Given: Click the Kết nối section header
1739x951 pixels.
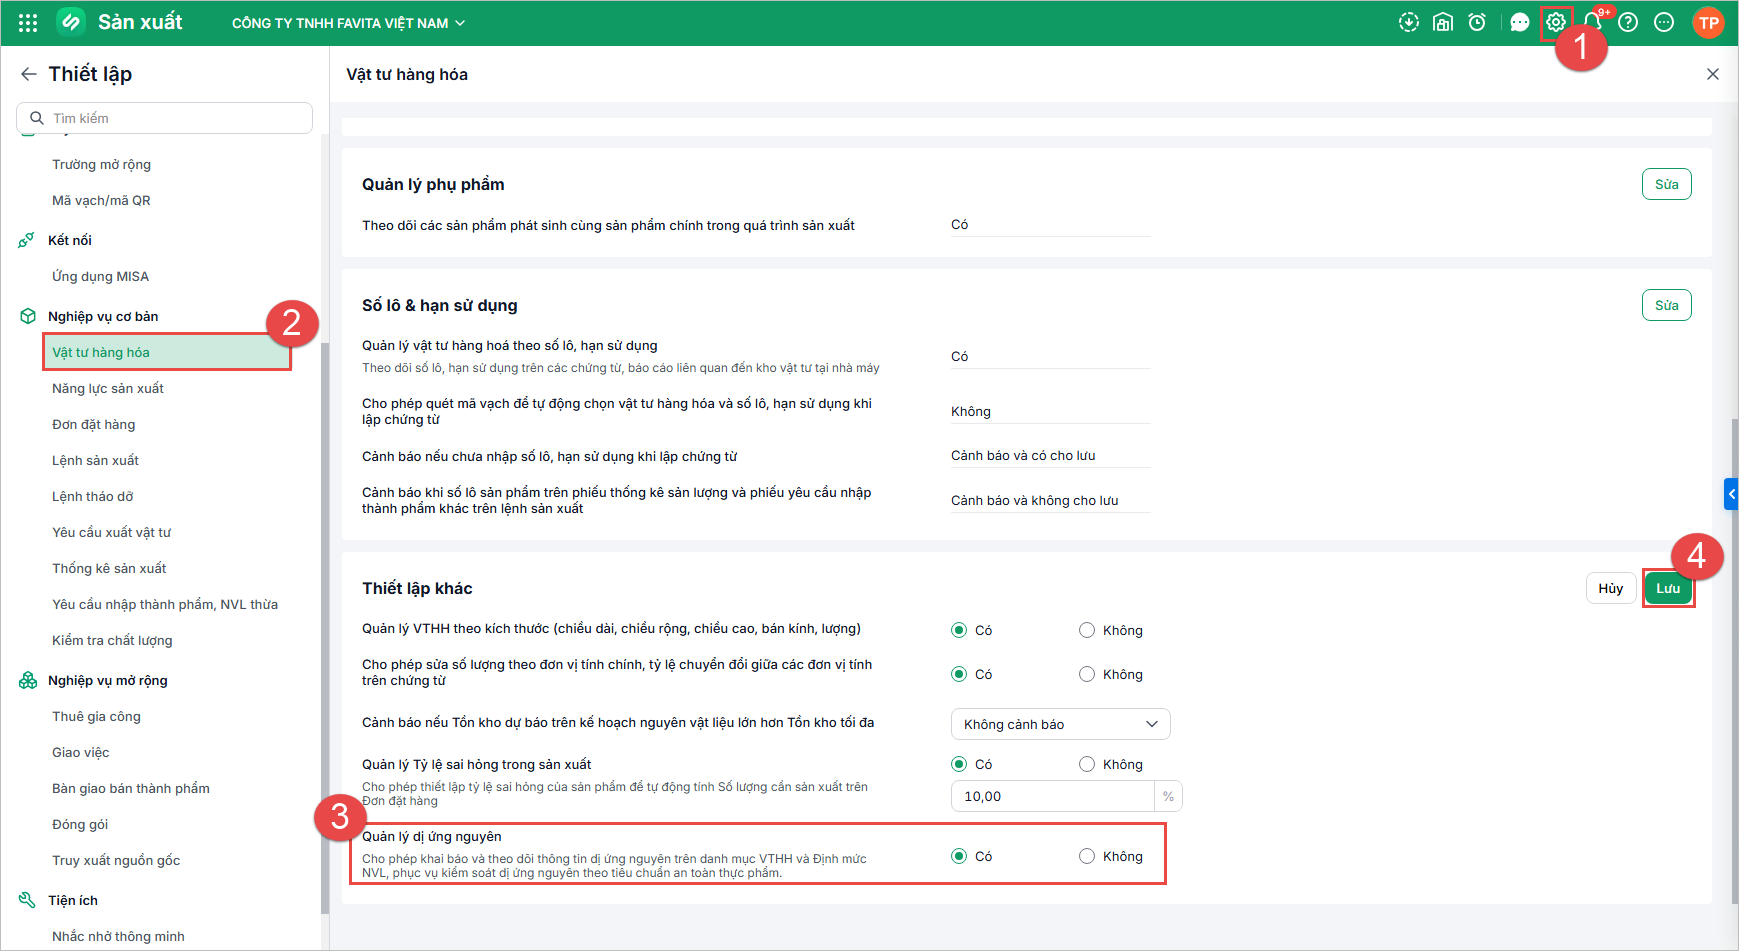Looking at the screenshot, I should pos(70,240).
